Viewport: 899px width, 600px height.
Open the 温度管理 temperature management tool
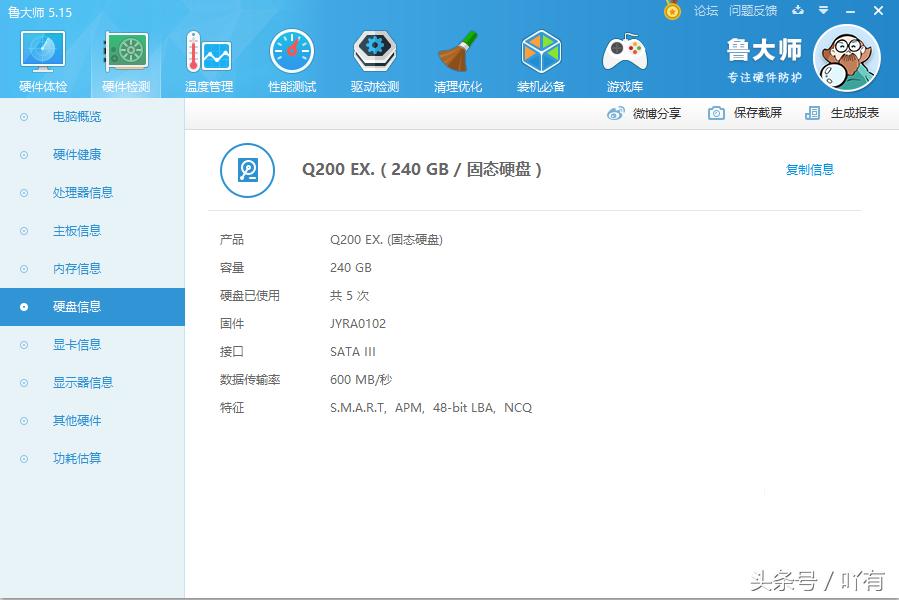(207, 57)
